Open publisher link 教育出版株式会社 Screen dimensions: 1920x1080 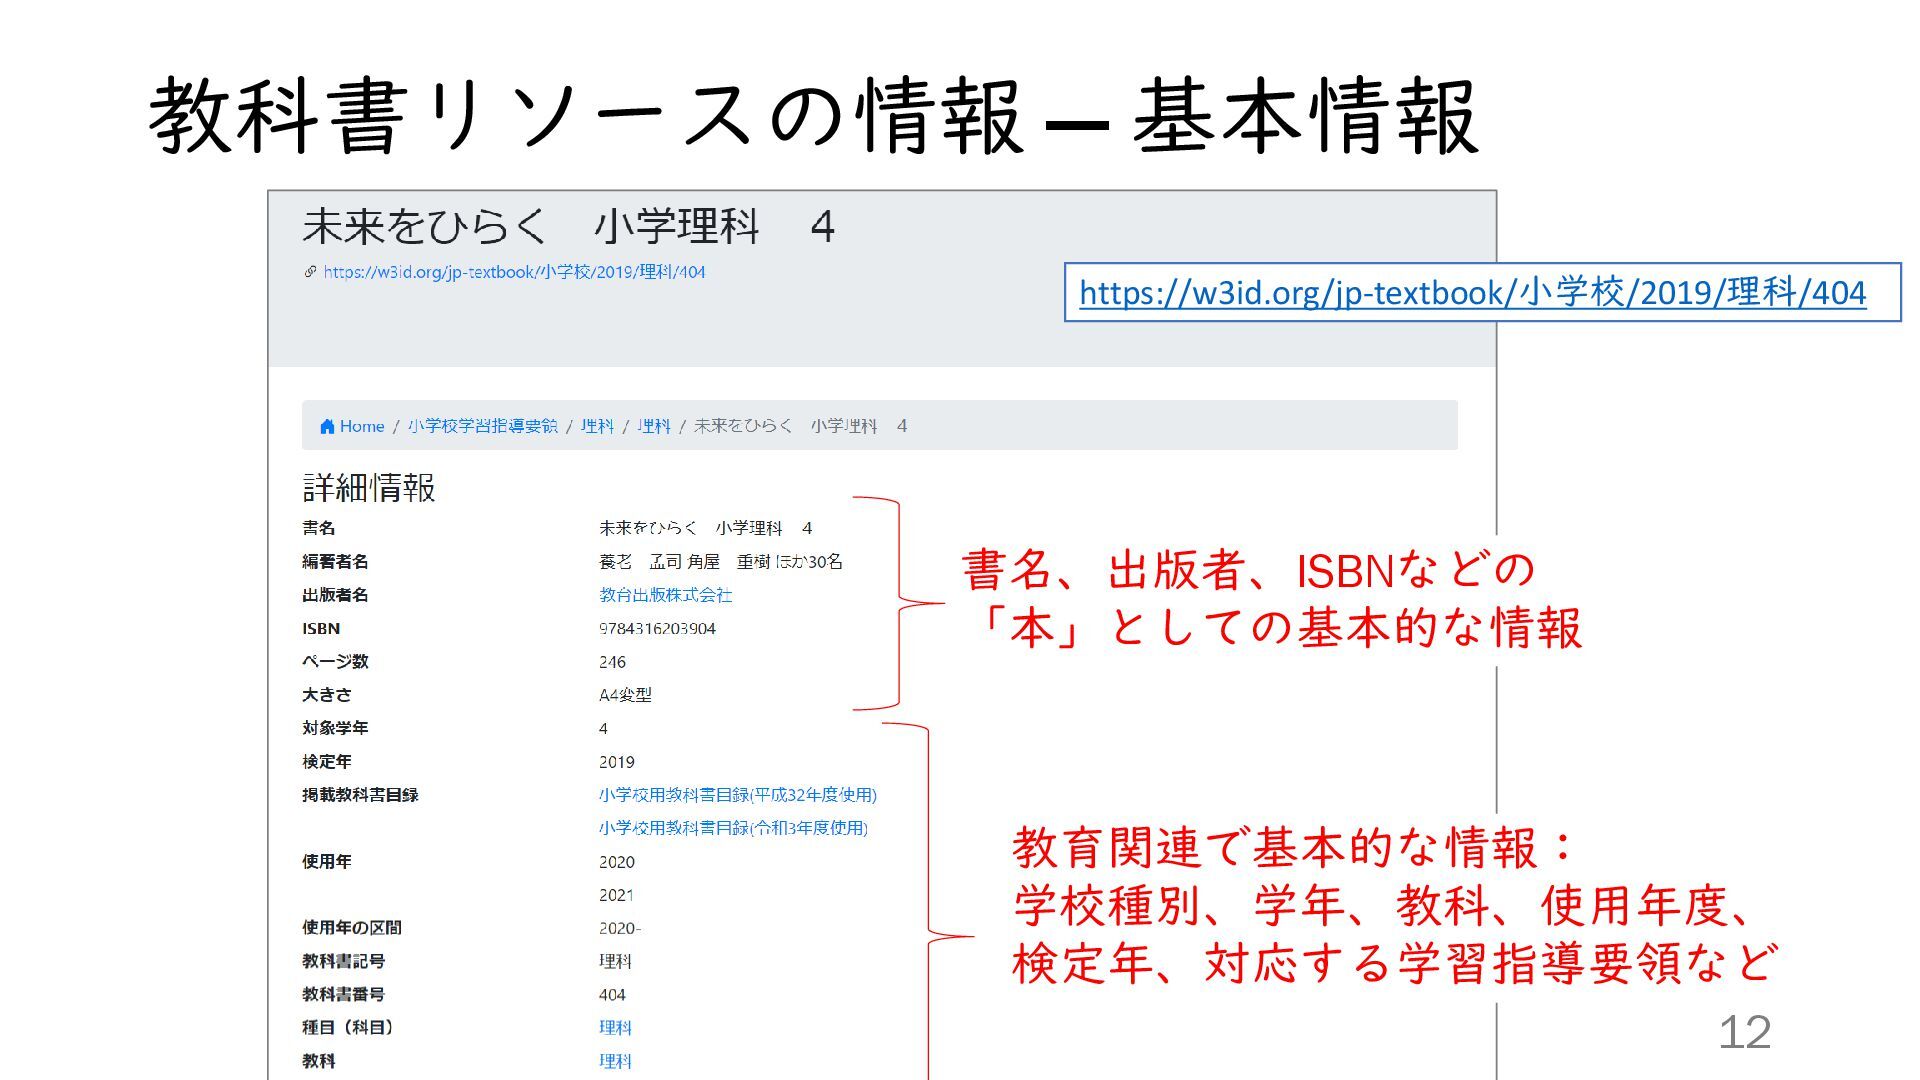pyautogui.click(x=665, y=595)
